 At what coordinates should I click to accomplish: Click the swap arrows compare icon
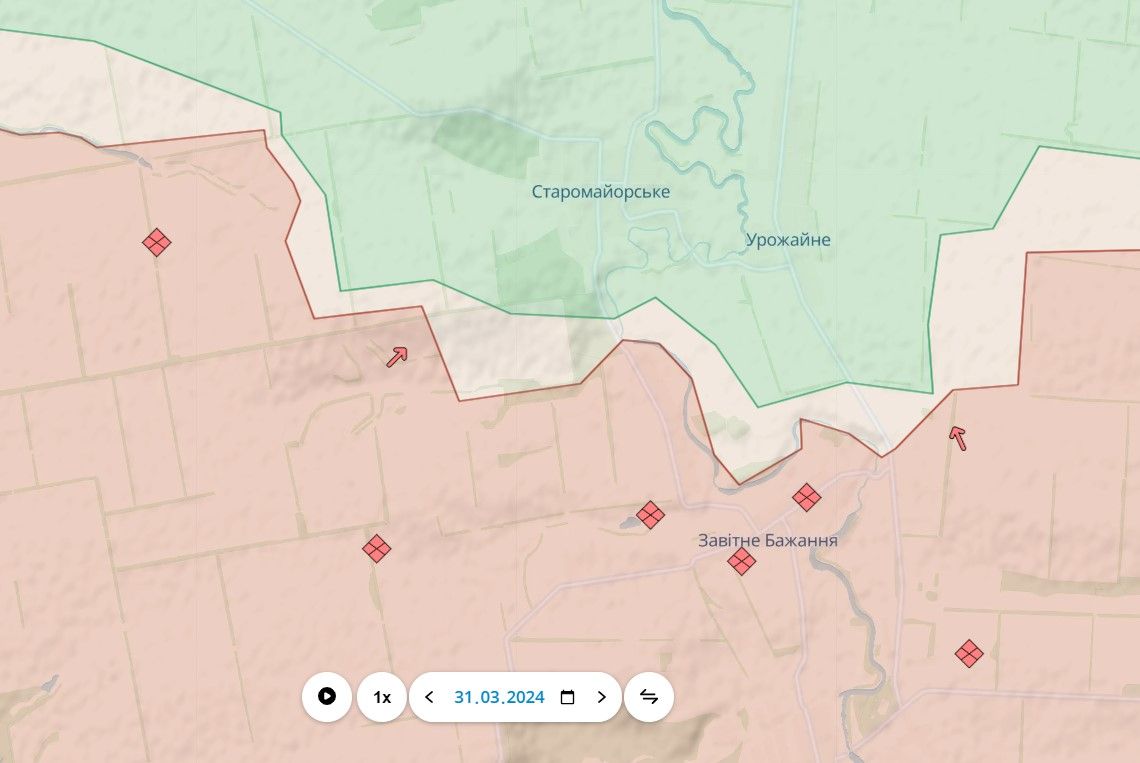[x=649, y=697]
